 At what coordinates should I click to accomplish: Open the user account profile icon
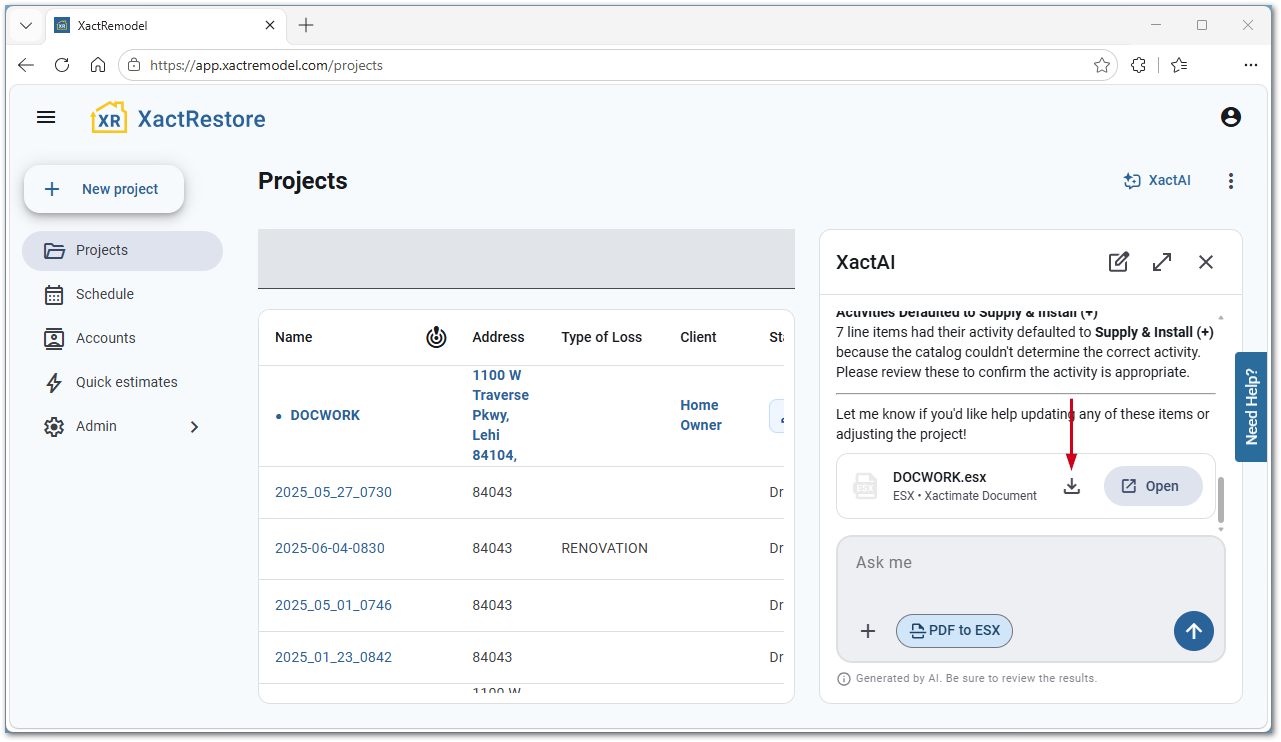(x=1231, y=117)
